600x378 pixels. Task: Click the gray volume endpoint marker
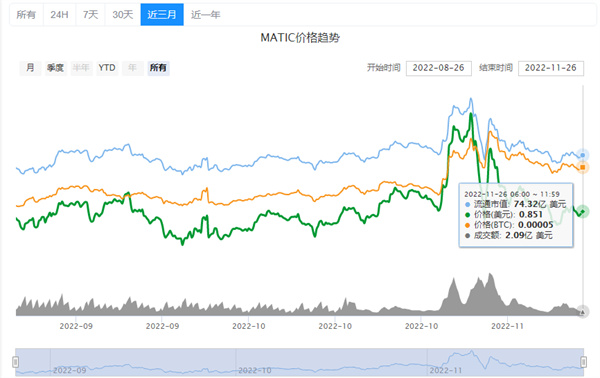coord(582,312)
